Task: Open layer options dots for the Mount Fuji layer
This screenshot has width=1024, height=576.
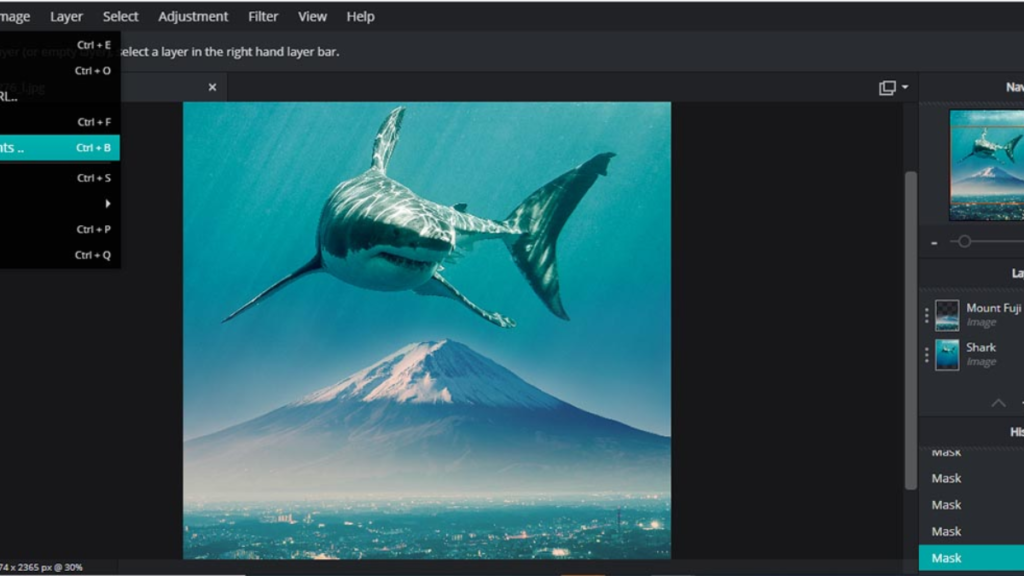Action: [925, 315]
